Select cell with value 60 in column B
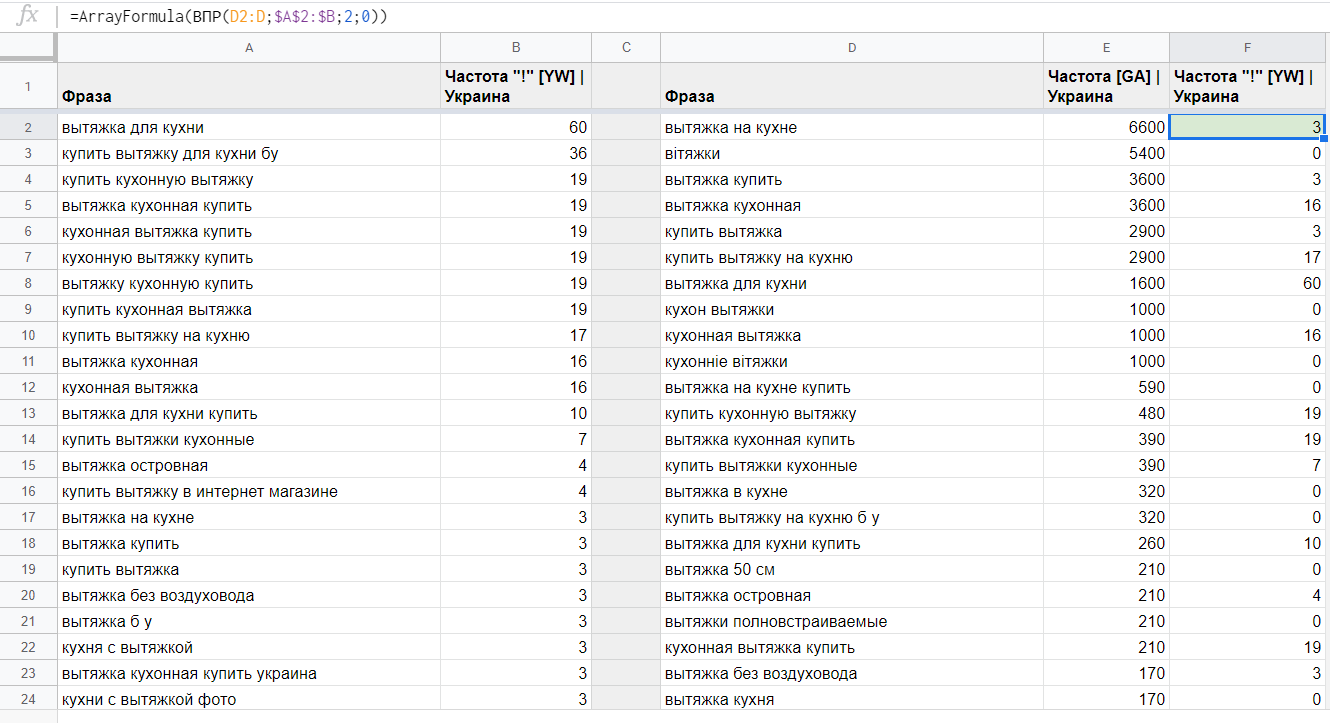 516,128
